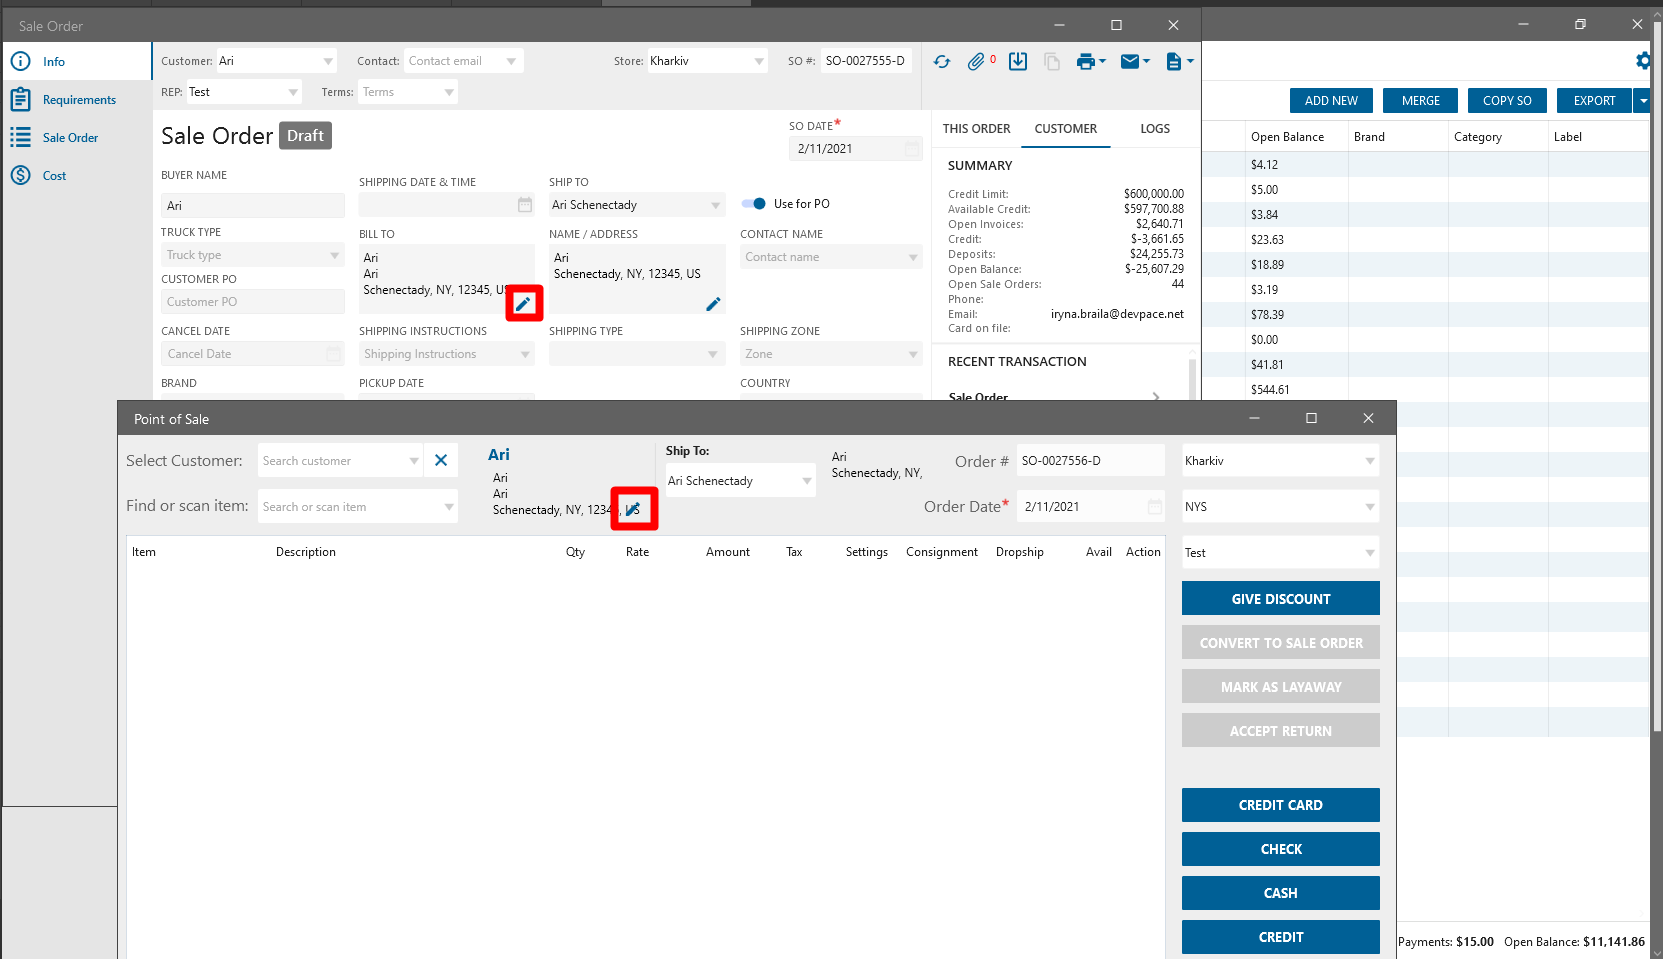Click the Description column header in Point of Sale
Screen dimensions: 1663x959
[x=306, y=552]
